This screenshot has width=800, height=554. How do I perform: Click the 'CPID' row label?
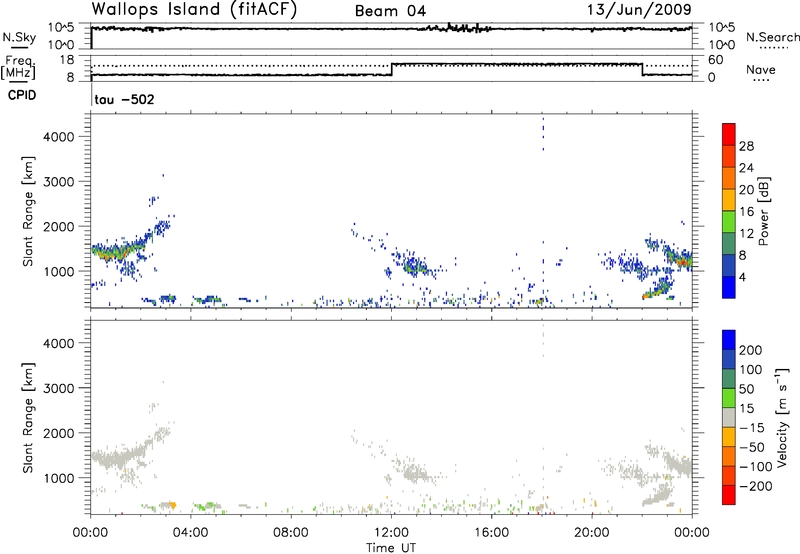click(22, 95)
